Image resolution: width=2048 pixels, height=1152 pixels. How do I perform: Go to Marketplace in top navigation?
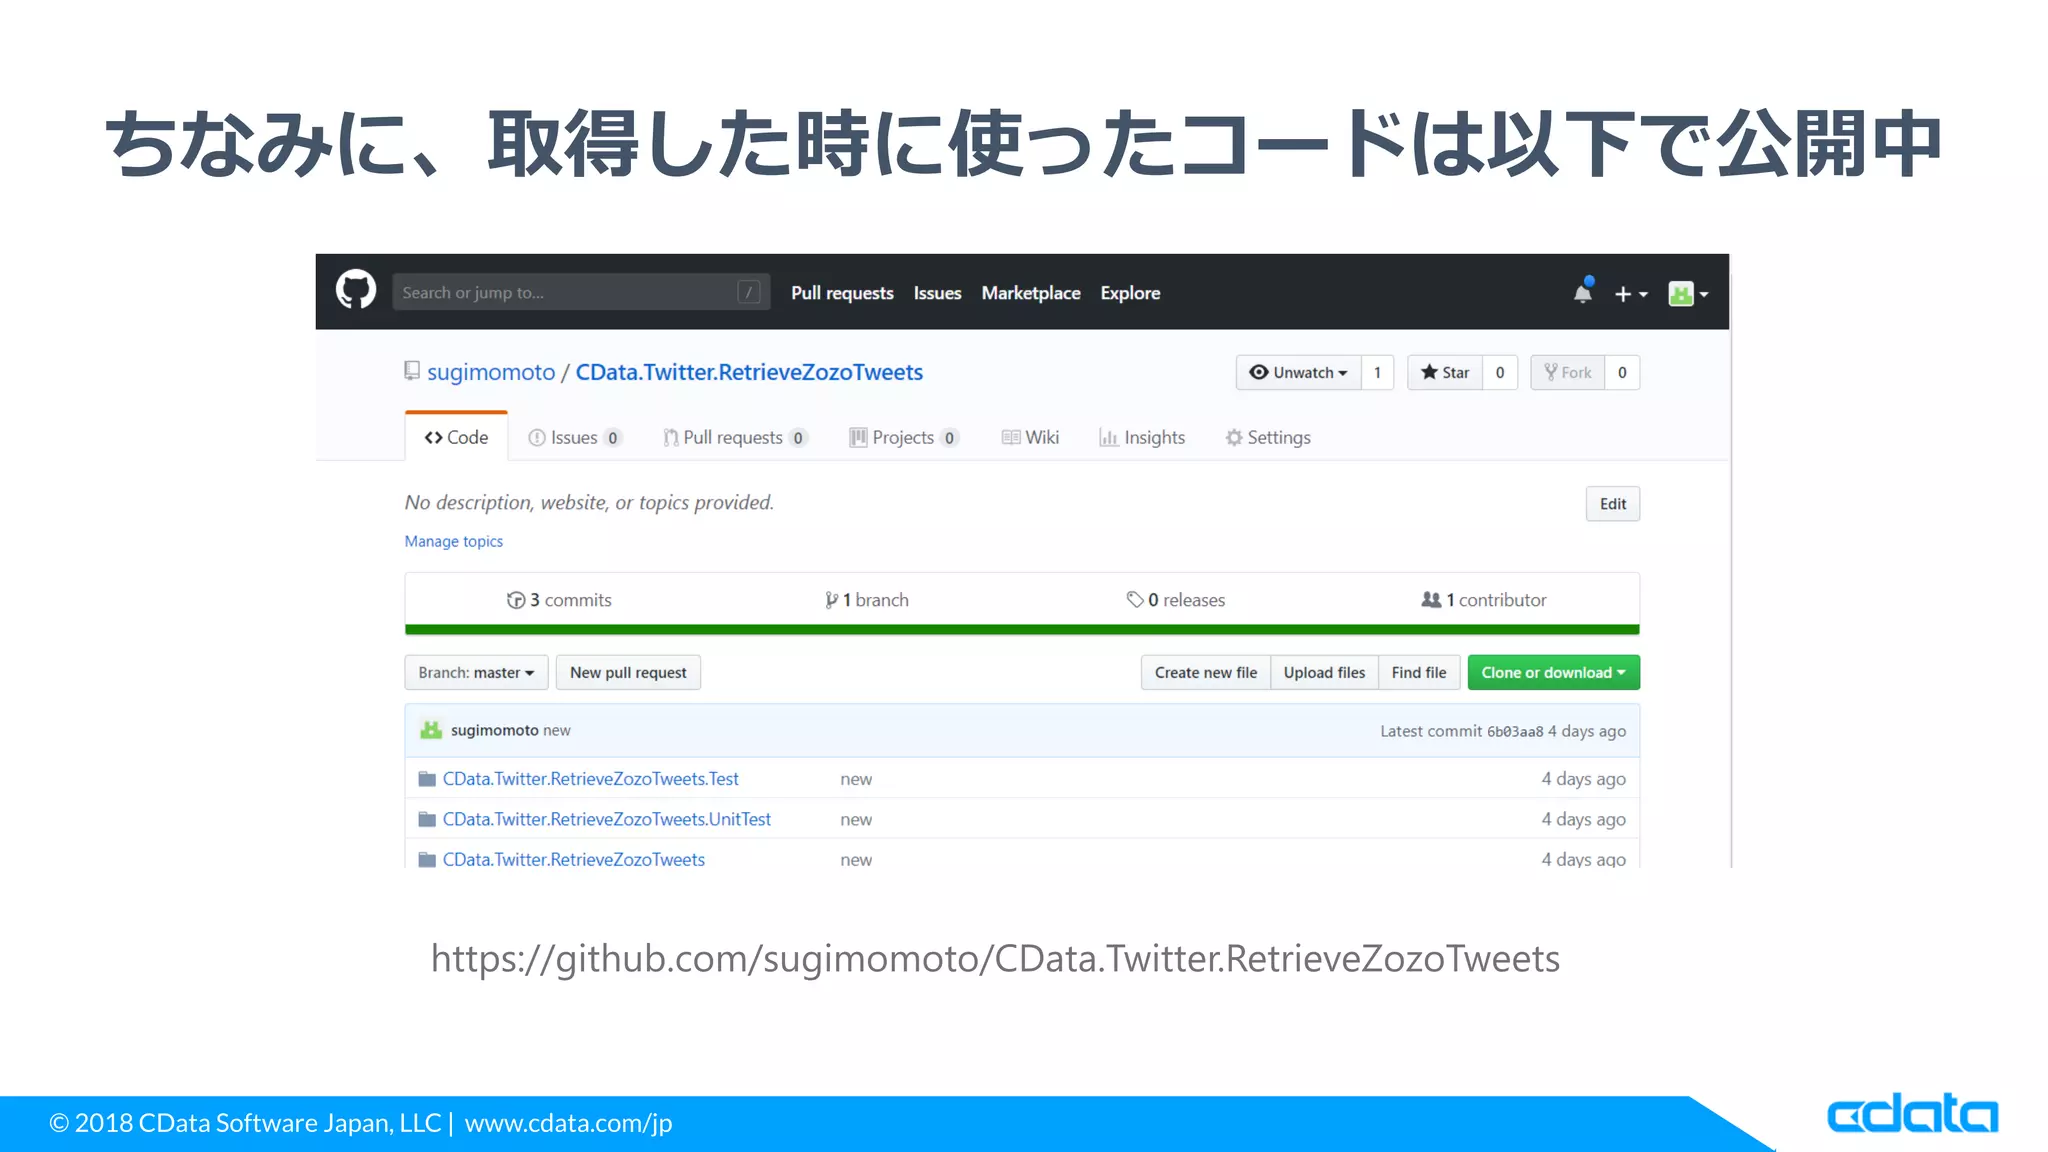point(1031,293)
